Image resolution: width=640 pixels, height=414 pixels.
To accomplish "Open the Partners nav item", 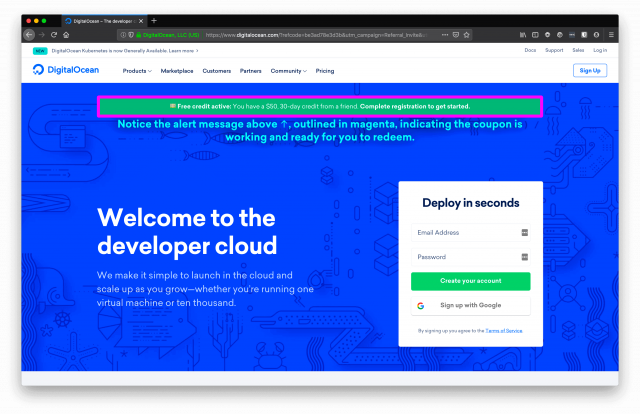I will 251,71.
